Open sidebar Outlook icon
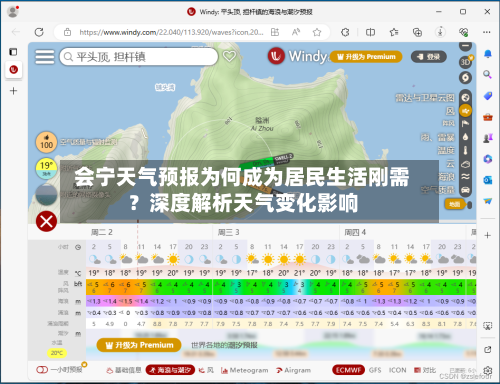This screenshot has height=384, width=500. [488, 180]
